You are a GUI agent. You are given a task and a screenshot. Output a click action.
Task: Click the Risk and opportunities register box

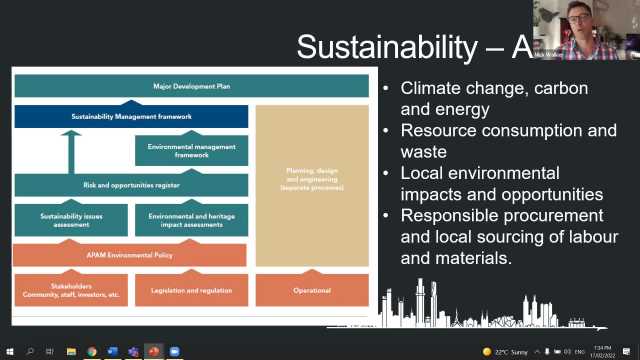[131, 185]
